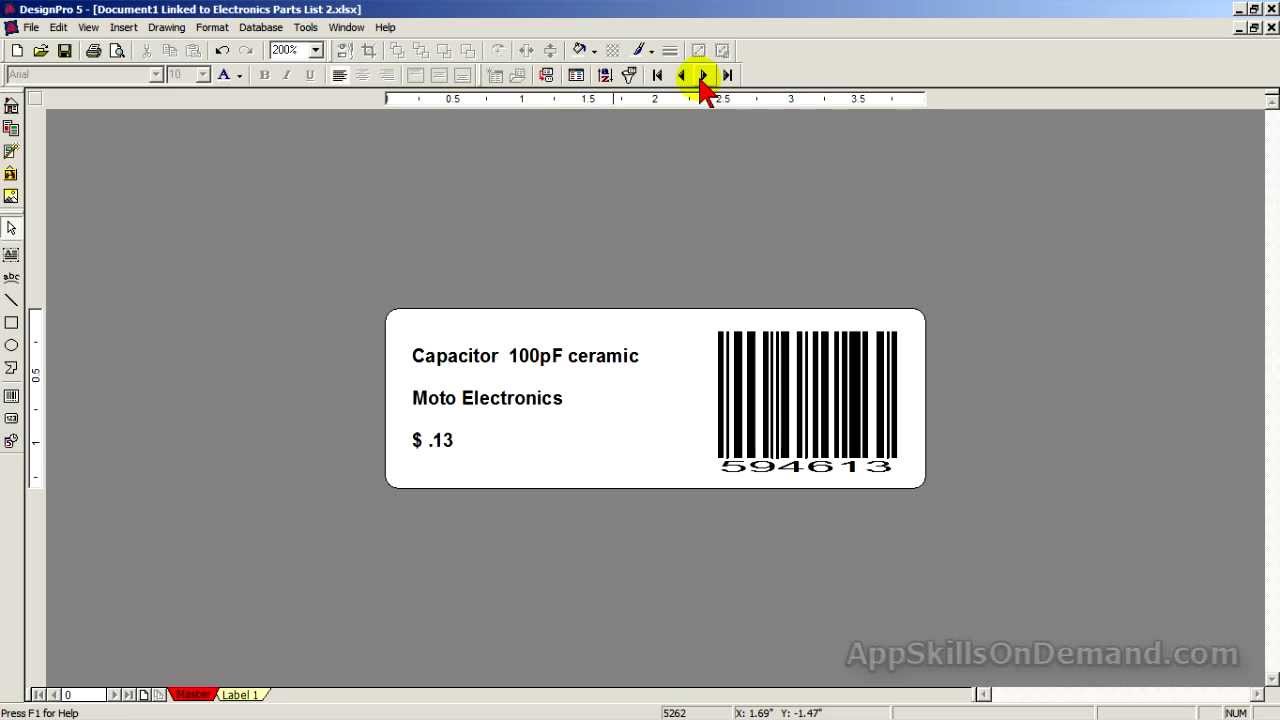Save the document with the floppy disk icon
Viewport: 1280px width, 720px height.
[65, 50]
